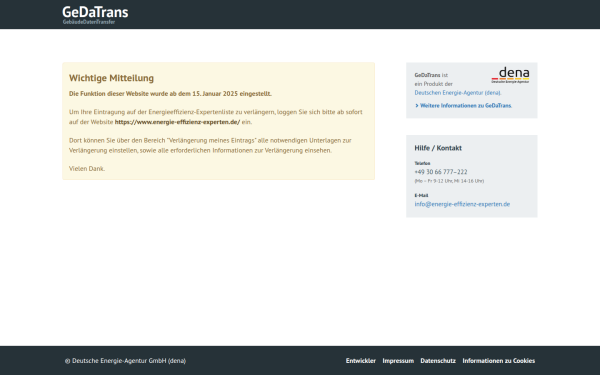Open the energie-effizienz-experten.de website link
This screenshot has width=600, height=375.
[177, 122]
